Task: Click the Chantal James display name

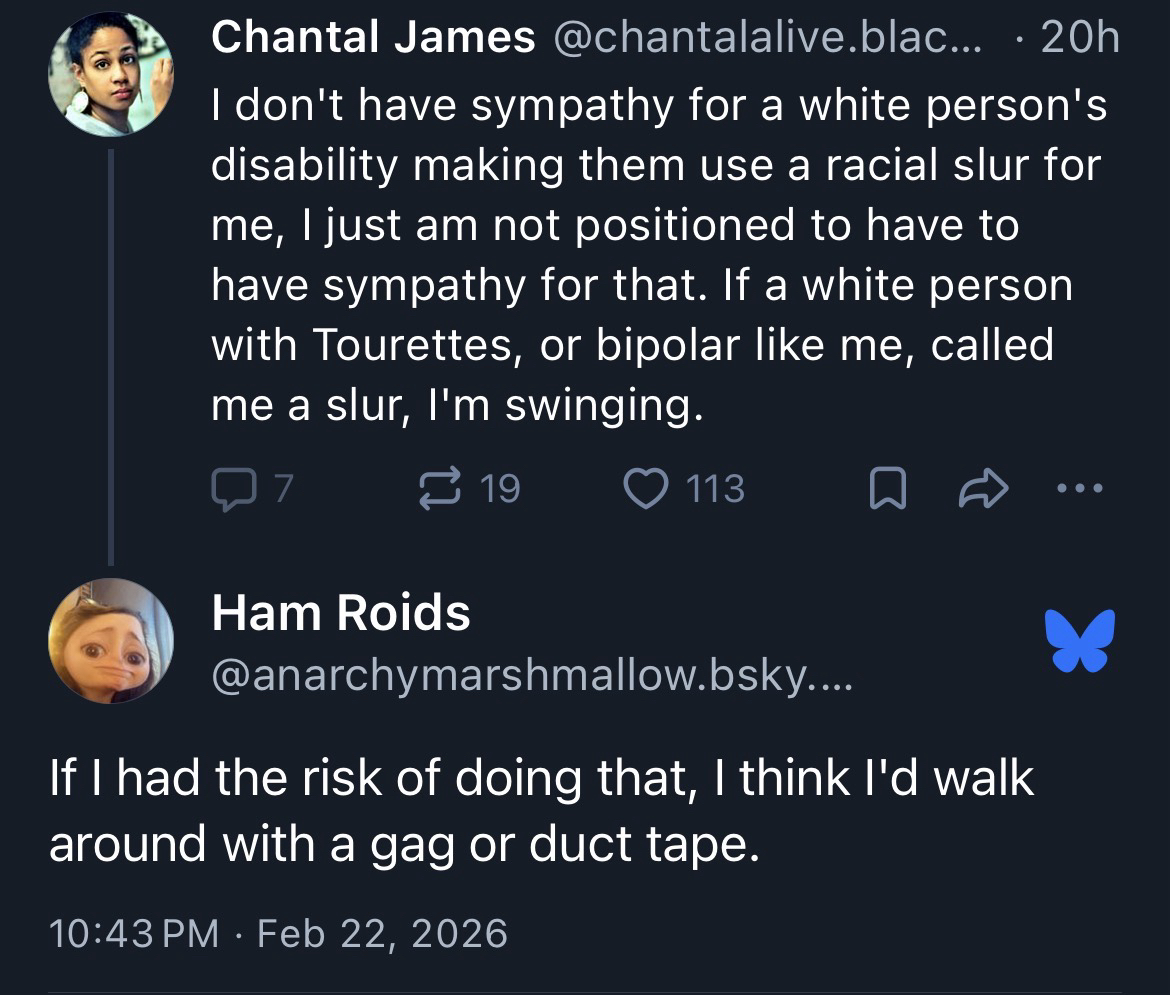Action: (374, 39)
